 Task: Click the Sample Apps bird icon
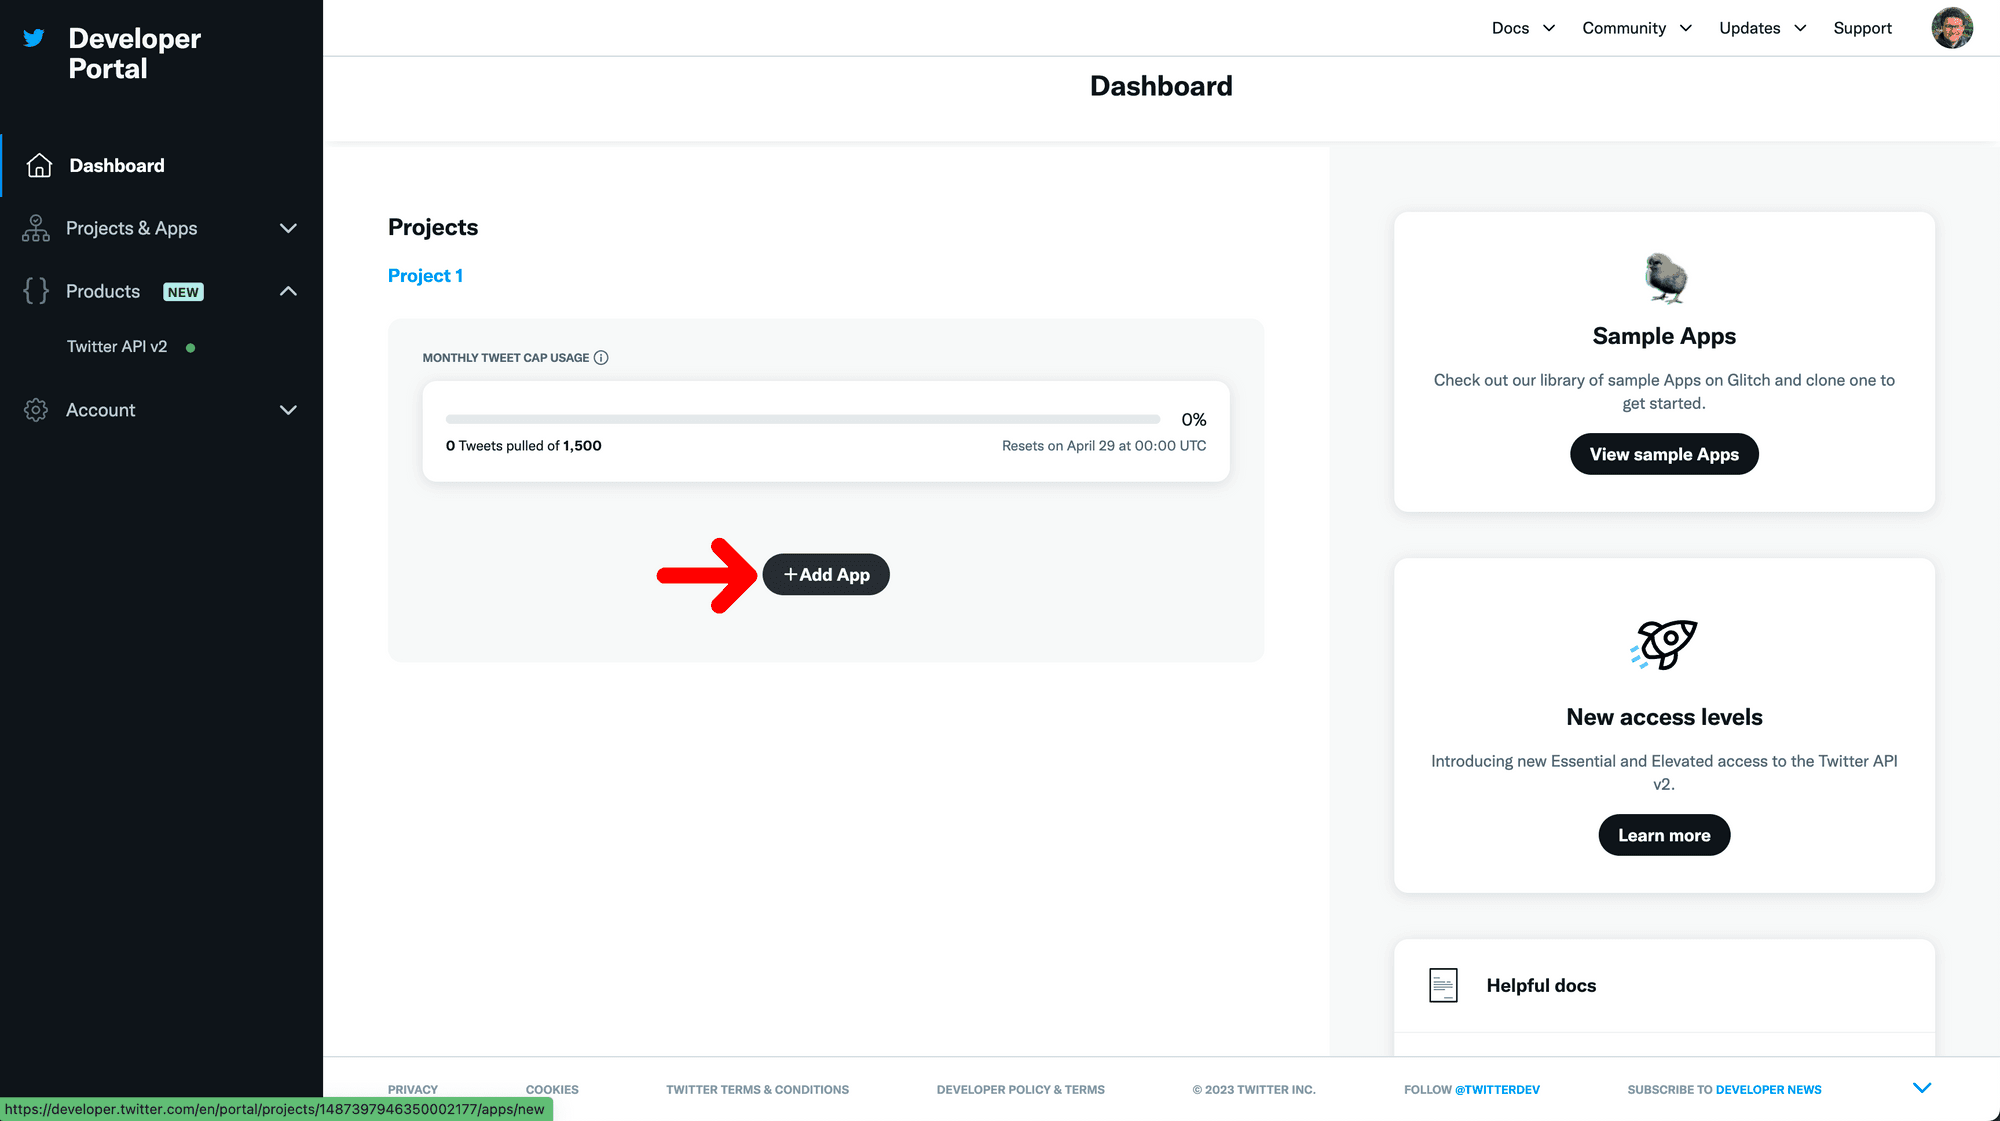(x=1663, y=273)
